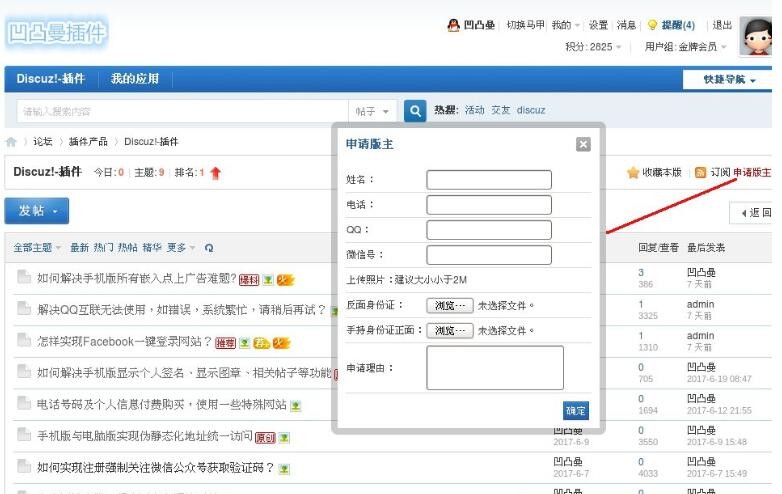The image size is (782, 494).
Task: Click the lightbulb 提醒 notification icon
Action: click(x=652, y=25)
